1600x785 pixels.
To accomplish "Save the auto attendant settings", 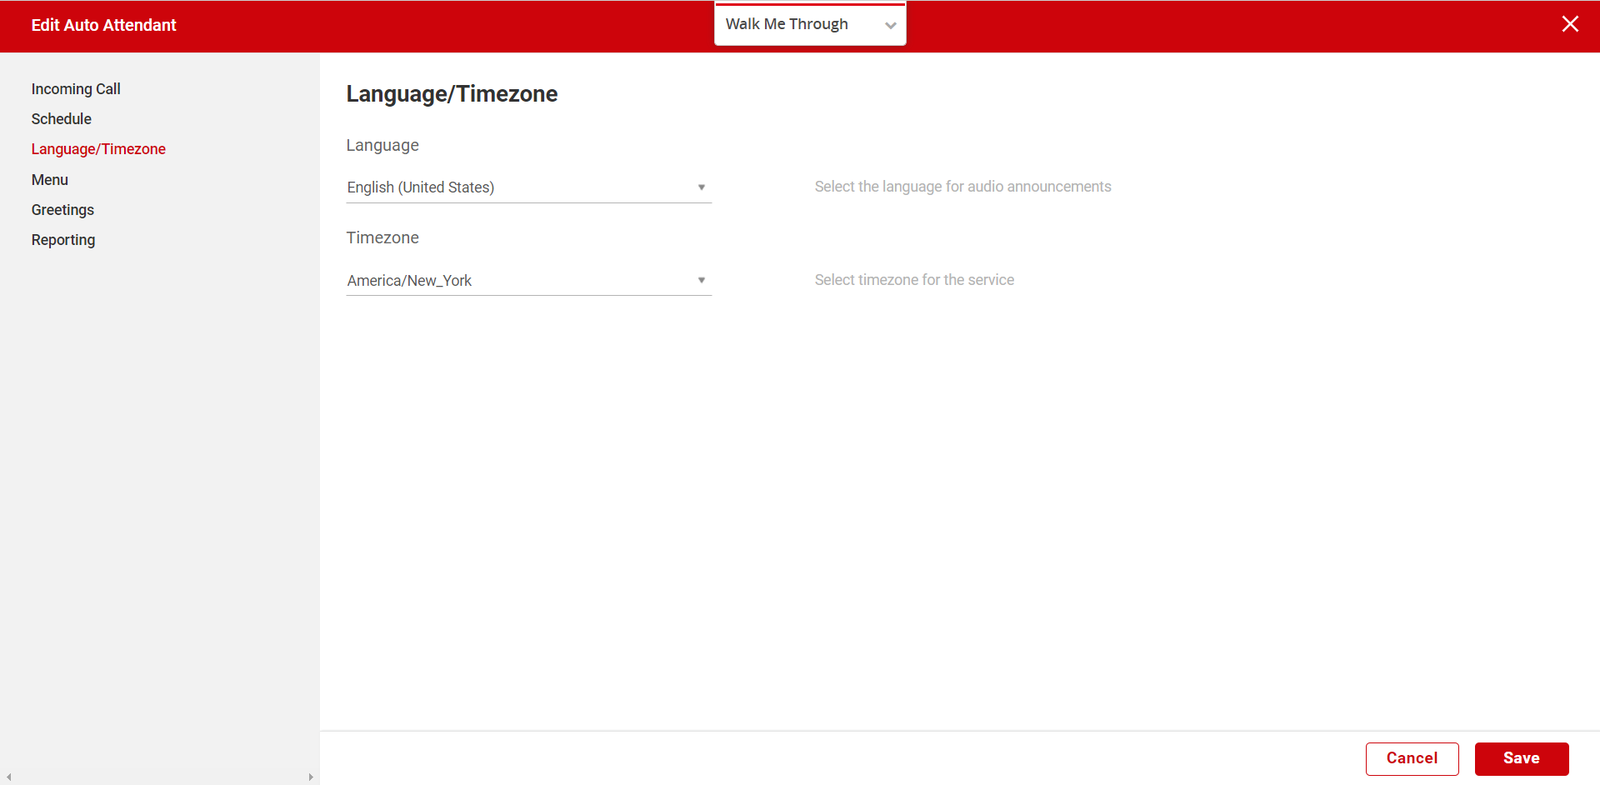I will click(x=1521, y=758).
